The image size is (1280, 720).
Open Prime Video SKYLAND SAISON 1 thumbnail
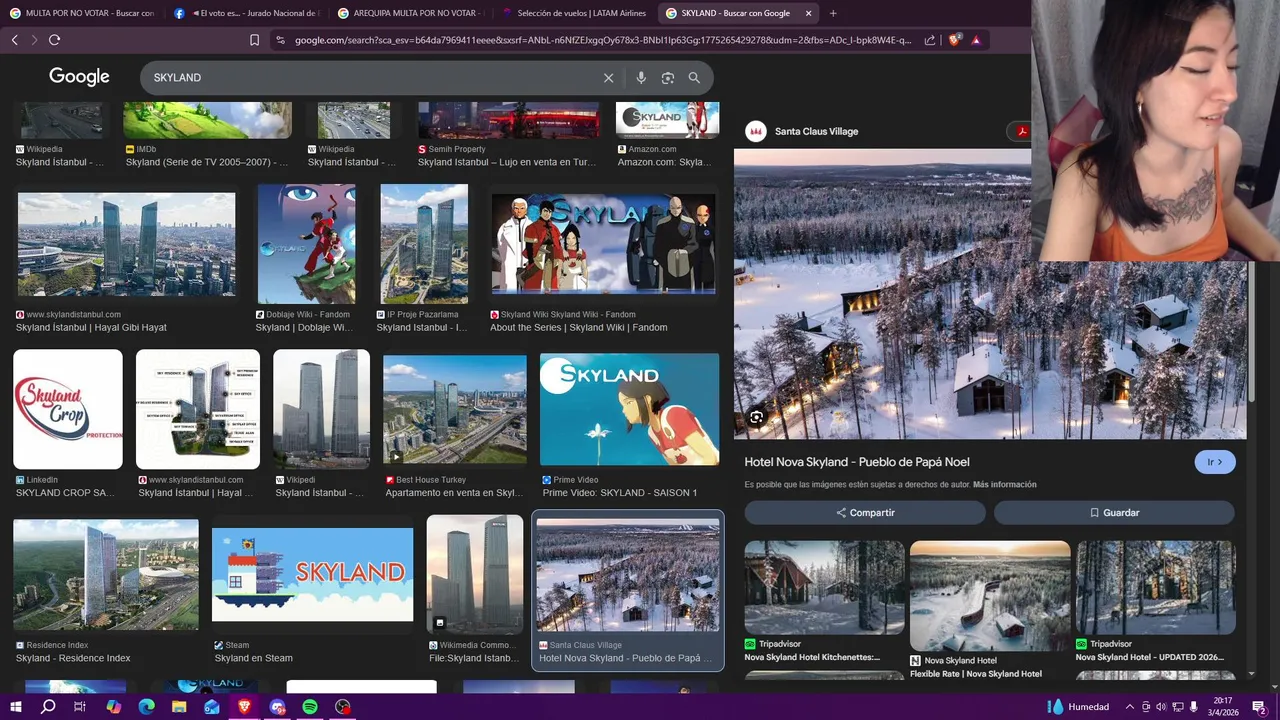(629, 409)
